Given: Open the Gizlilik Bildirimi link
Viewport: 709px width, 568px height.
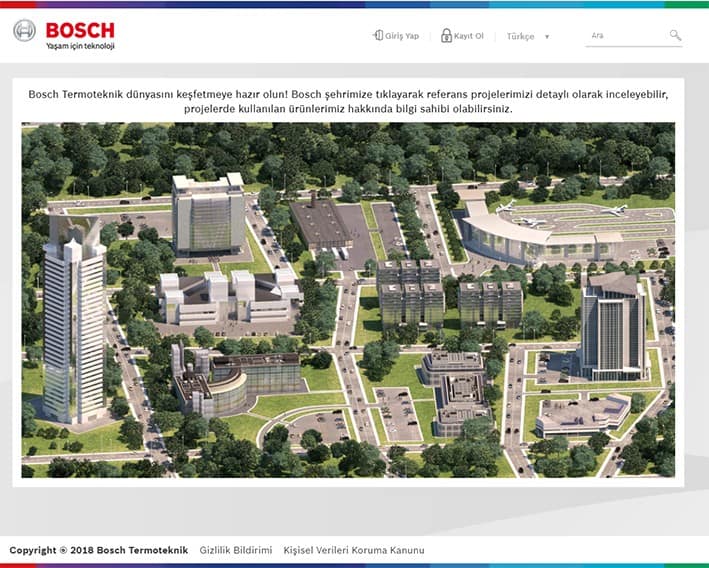Looking at the screenshot, I should 236,550.
